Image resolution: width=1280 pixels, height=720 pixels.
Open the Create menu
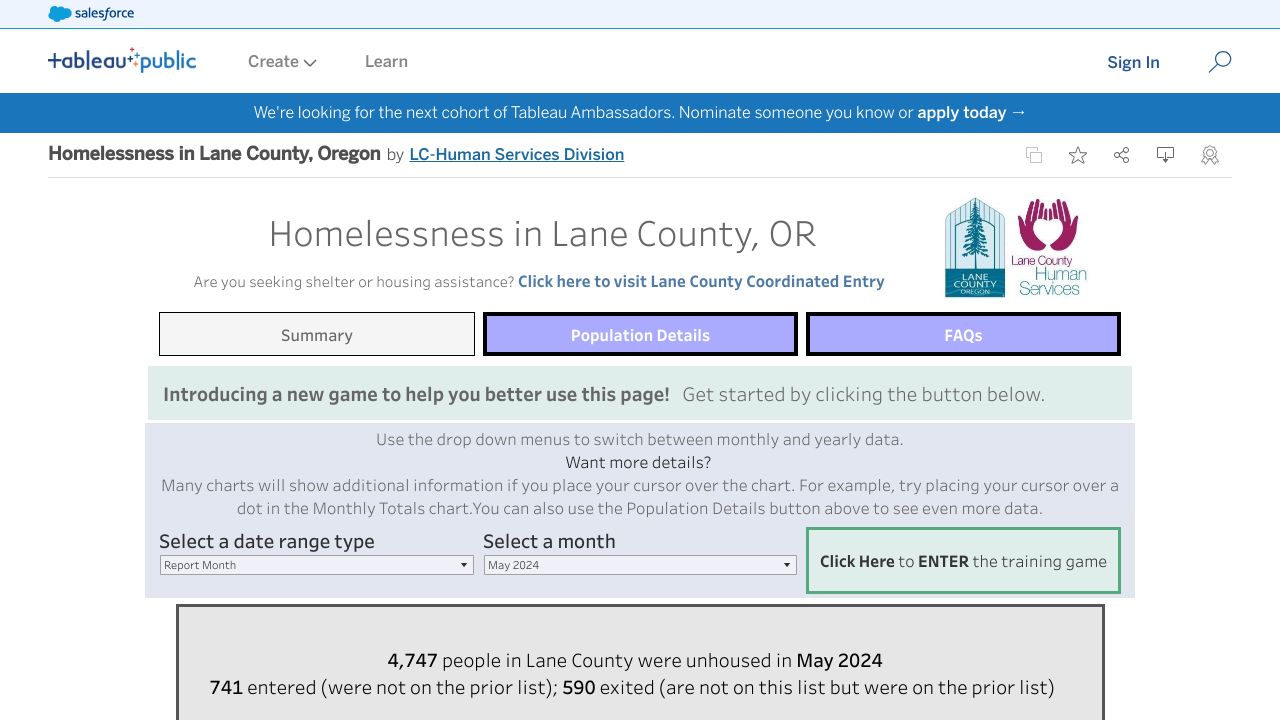[x=281, y=61]
